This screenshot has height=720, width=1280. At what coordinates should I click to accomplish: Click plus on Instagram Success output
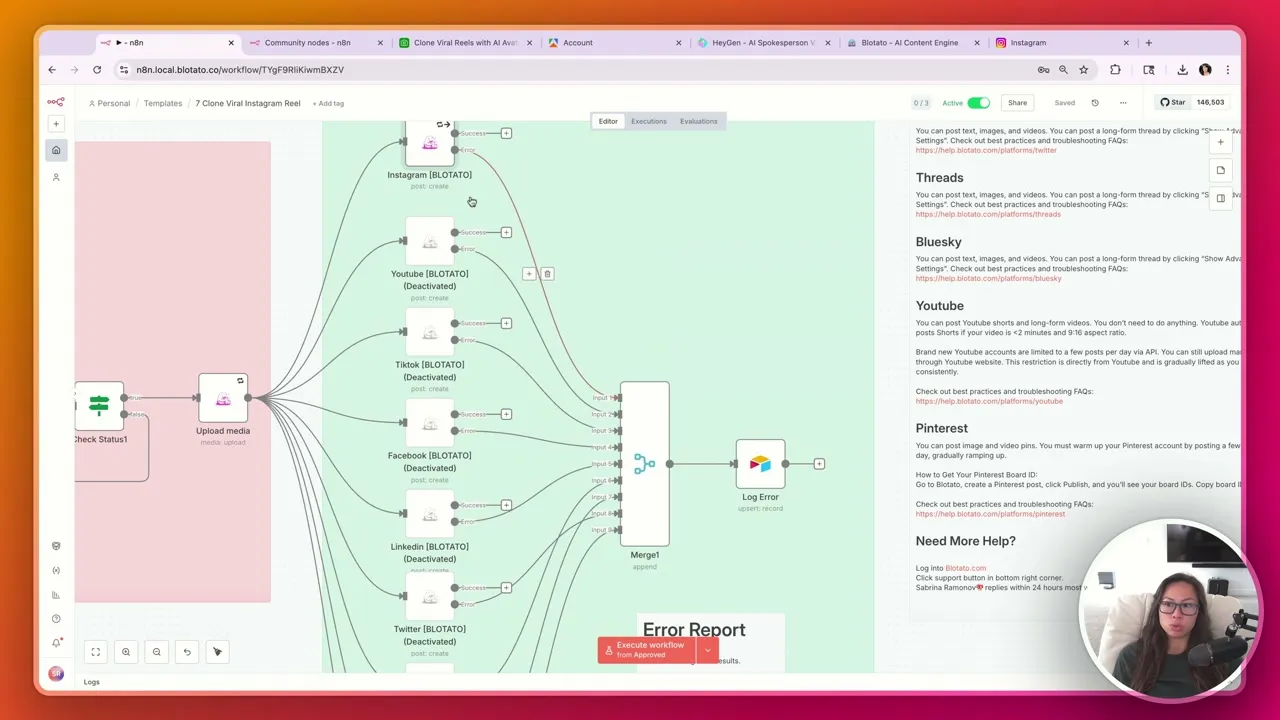click(506, 133)
